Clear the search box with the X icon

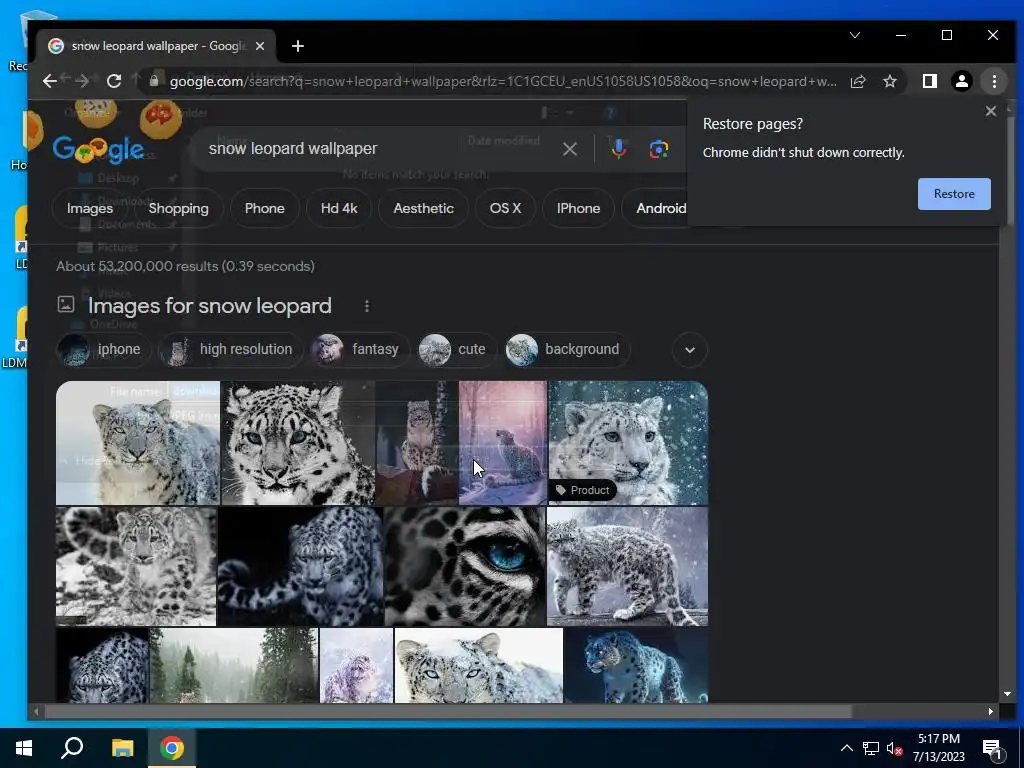[569, 149]
